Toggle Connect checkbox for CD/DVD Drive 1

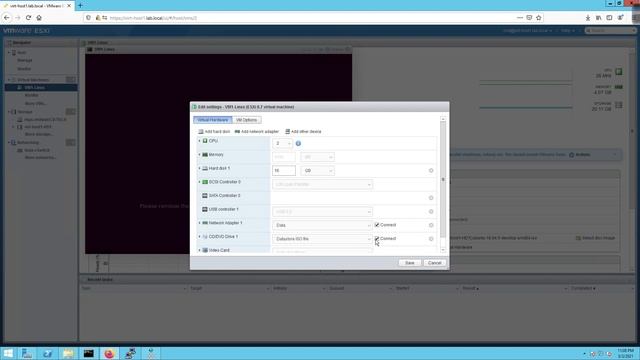point(377,238)
